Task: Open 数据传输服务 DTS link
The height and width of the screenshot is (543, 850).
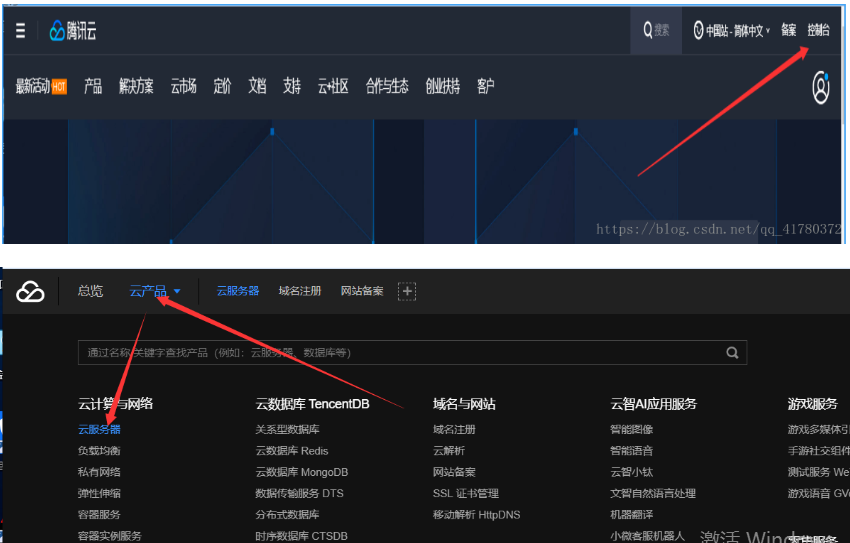Action: [299, 494]
